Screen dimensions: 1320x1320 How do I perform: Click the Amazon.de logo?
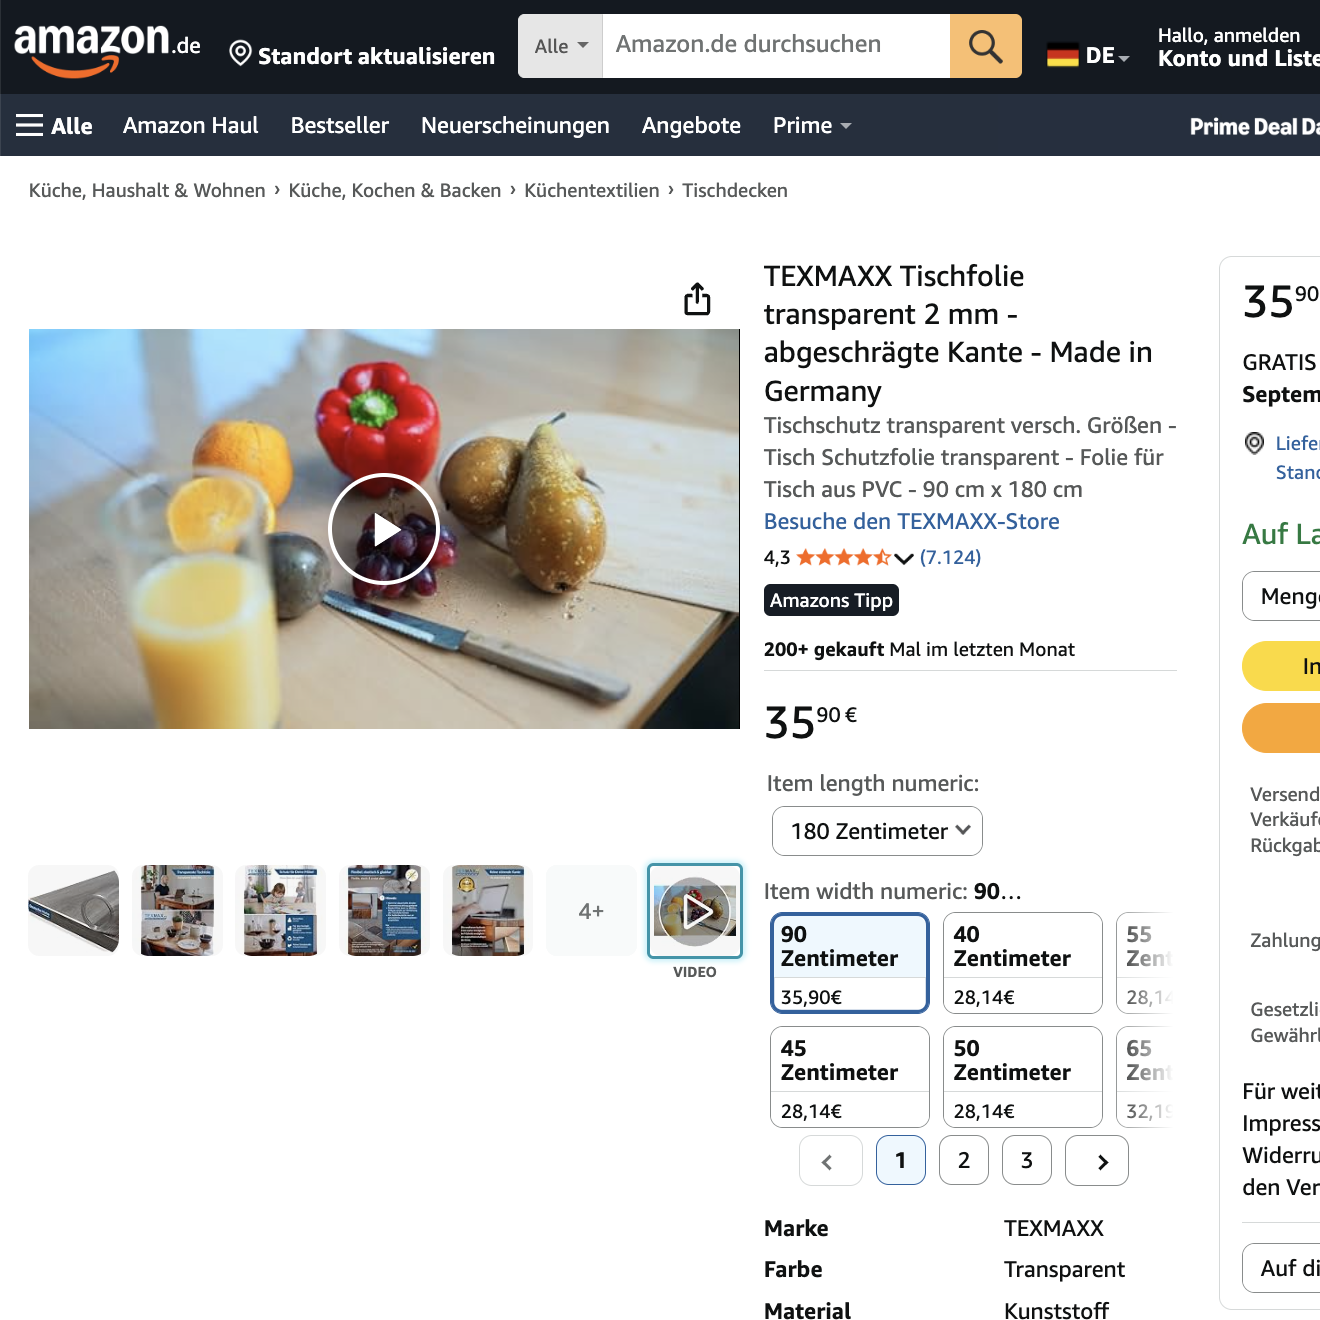click(x=107, y=48)
